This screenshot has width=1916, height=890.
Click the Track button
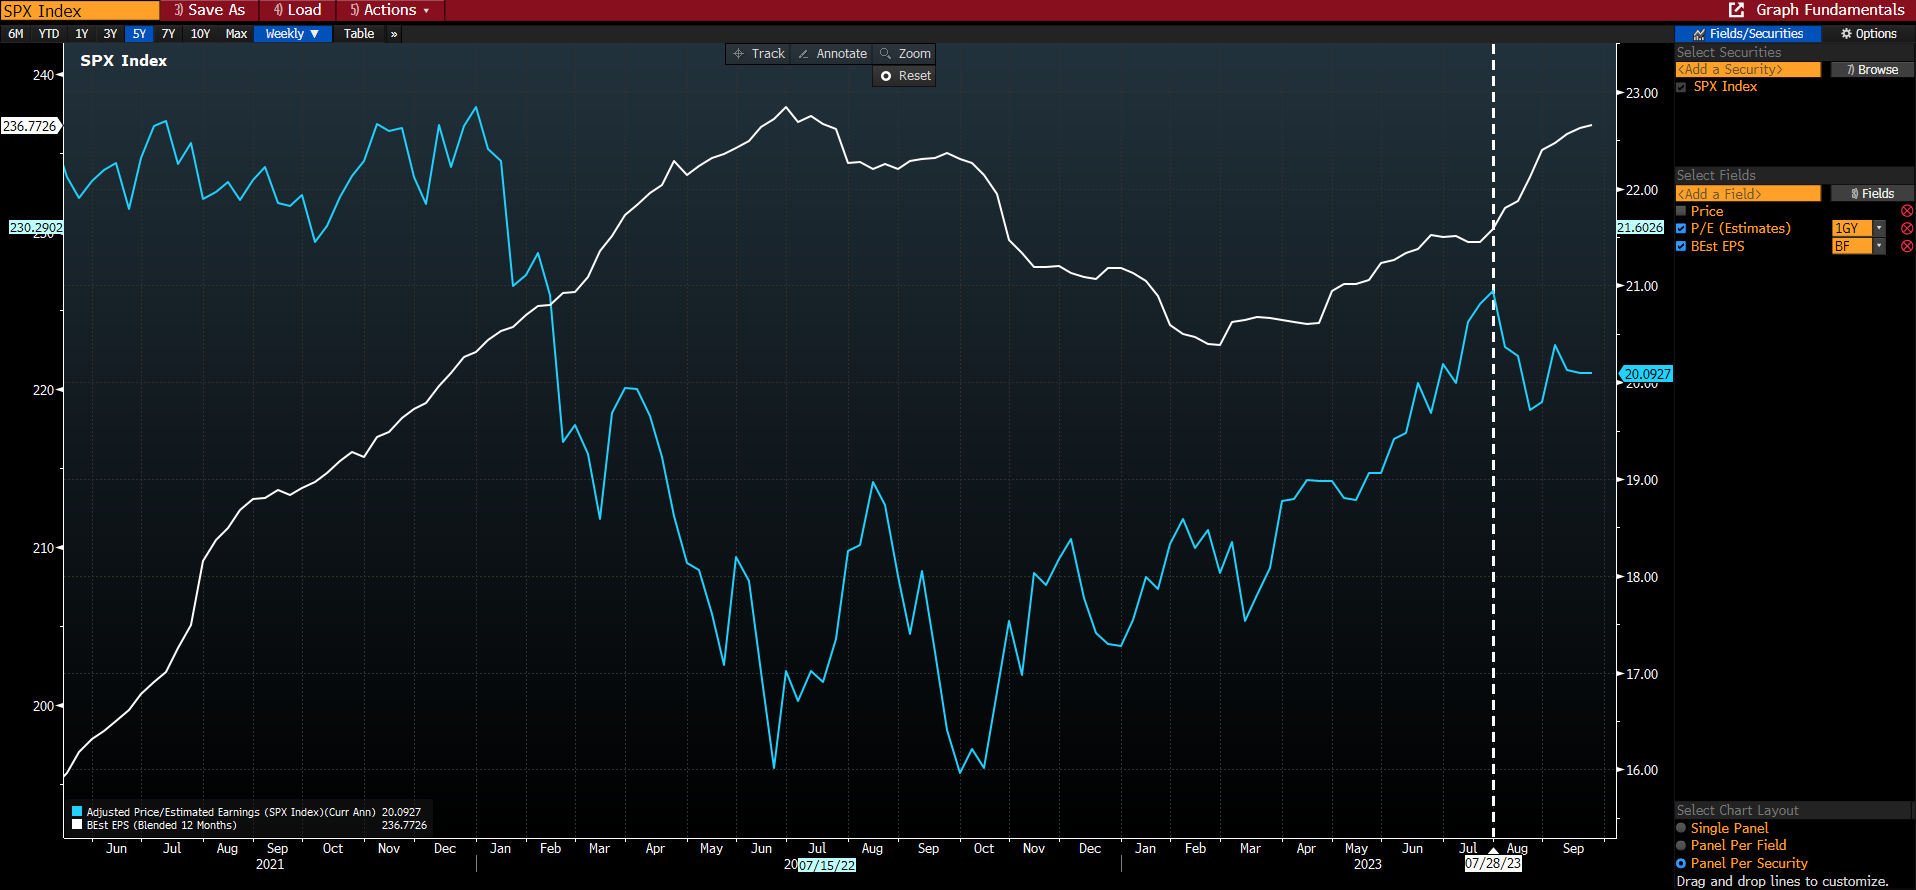point(759,54)
